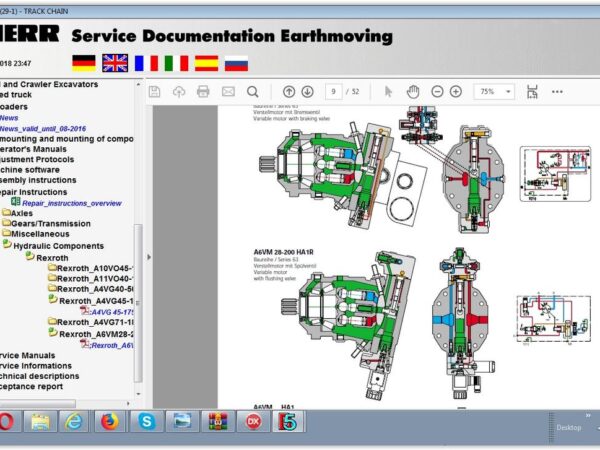Collapse the left navigation pane arrow
This screenshot has width=600, height=450.
click(149, 257)
